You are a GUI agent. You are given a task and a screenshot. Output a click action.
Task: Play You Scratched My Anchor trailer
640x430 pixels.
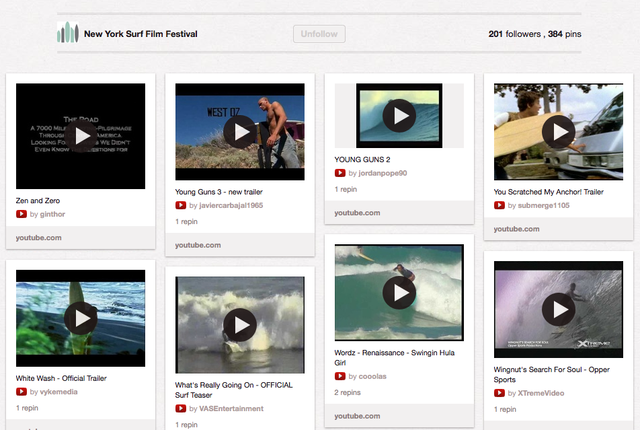point(558,132)
